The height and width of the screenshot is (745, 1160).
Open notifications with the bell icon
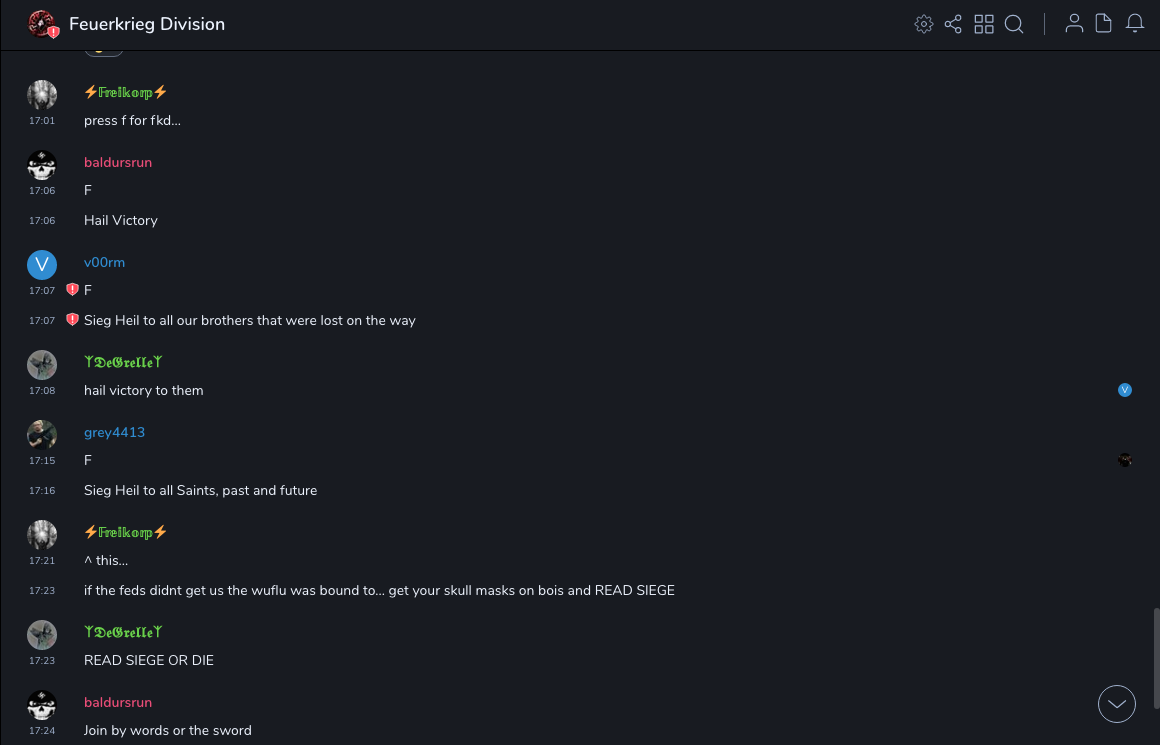pyautogui.click(x=1135, y=24)
